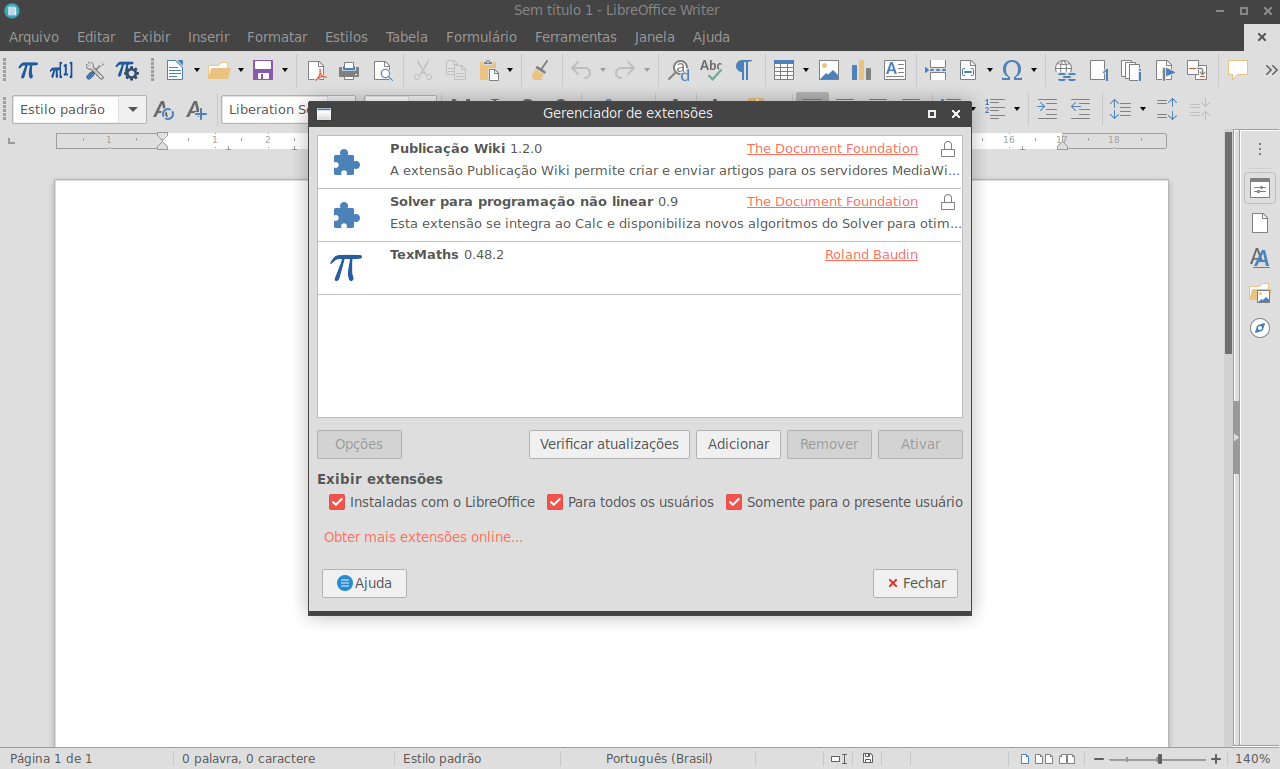Uncheck 'Somente para o presente usuário' checkbox
This screenshot has height=769, width=1280.
click(734, 502)
